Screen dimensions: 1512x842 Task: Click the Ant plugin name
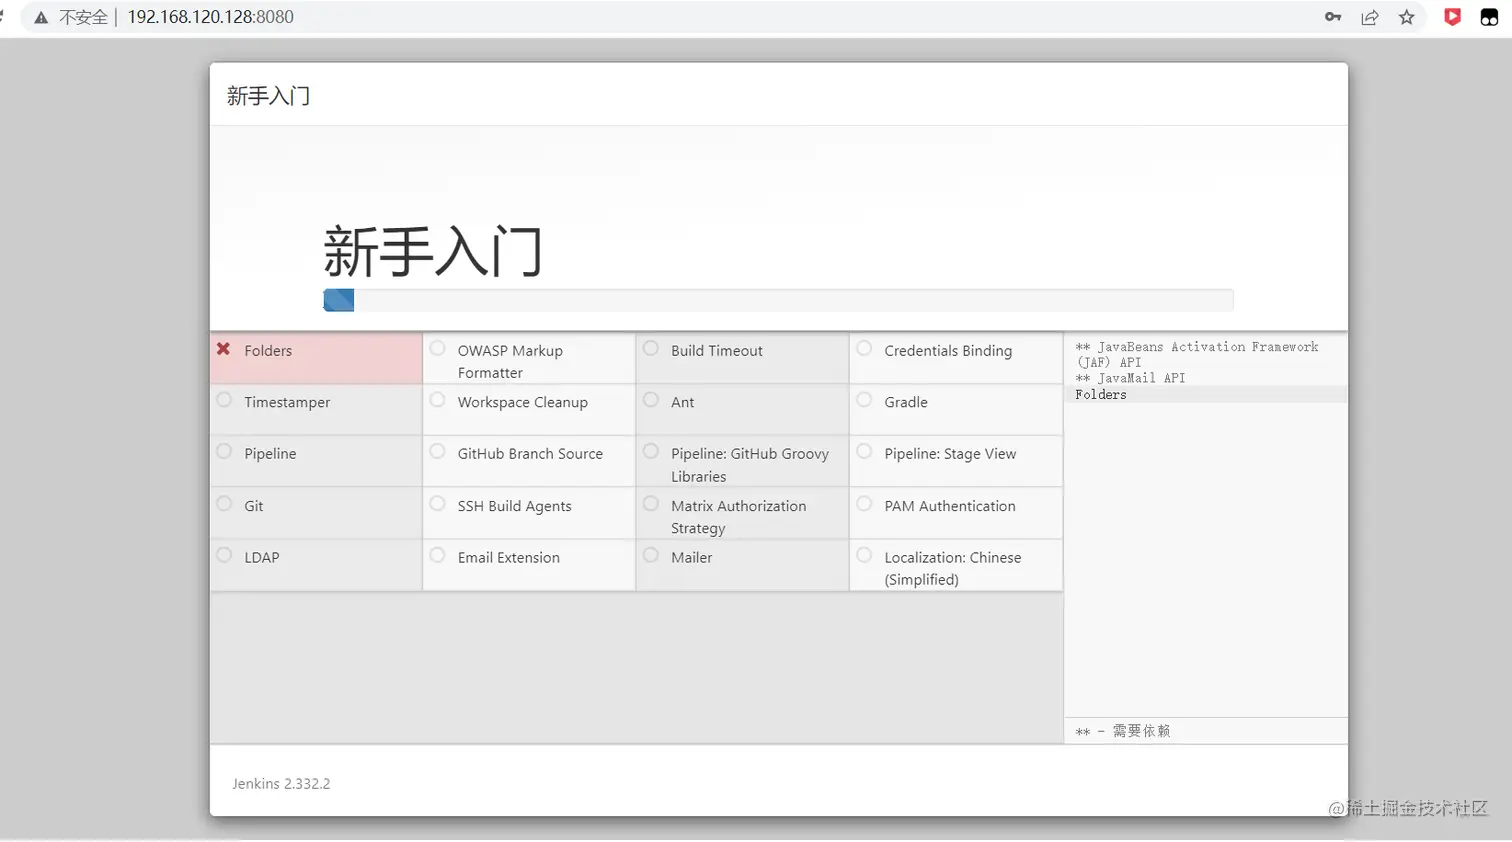pyautogui.click(x=682, y=402)
